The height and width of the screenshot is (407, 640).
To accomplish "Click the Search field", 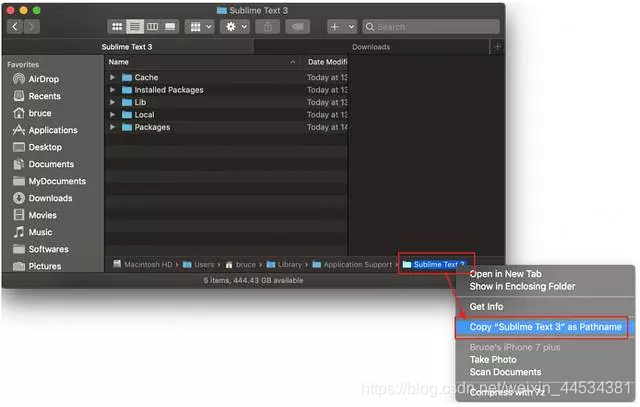I will click(431, 27).
